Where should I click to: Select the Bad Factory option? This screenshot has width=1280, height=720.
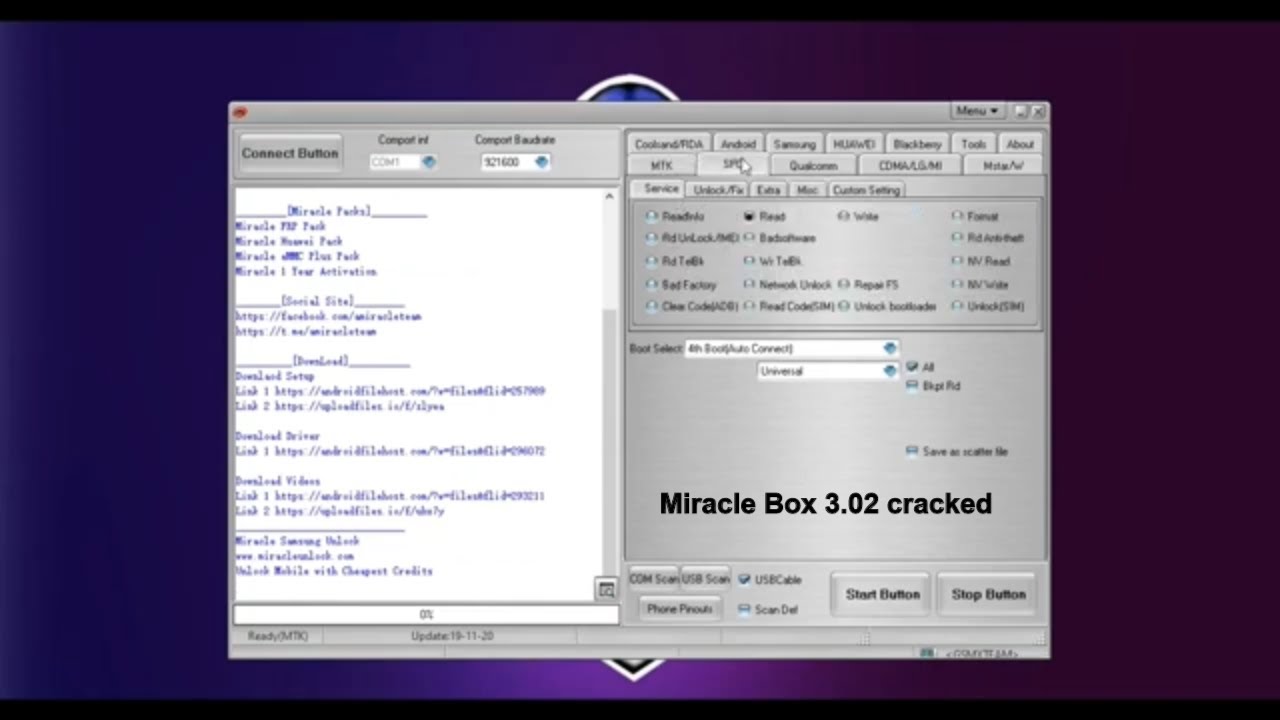point(681,285)
